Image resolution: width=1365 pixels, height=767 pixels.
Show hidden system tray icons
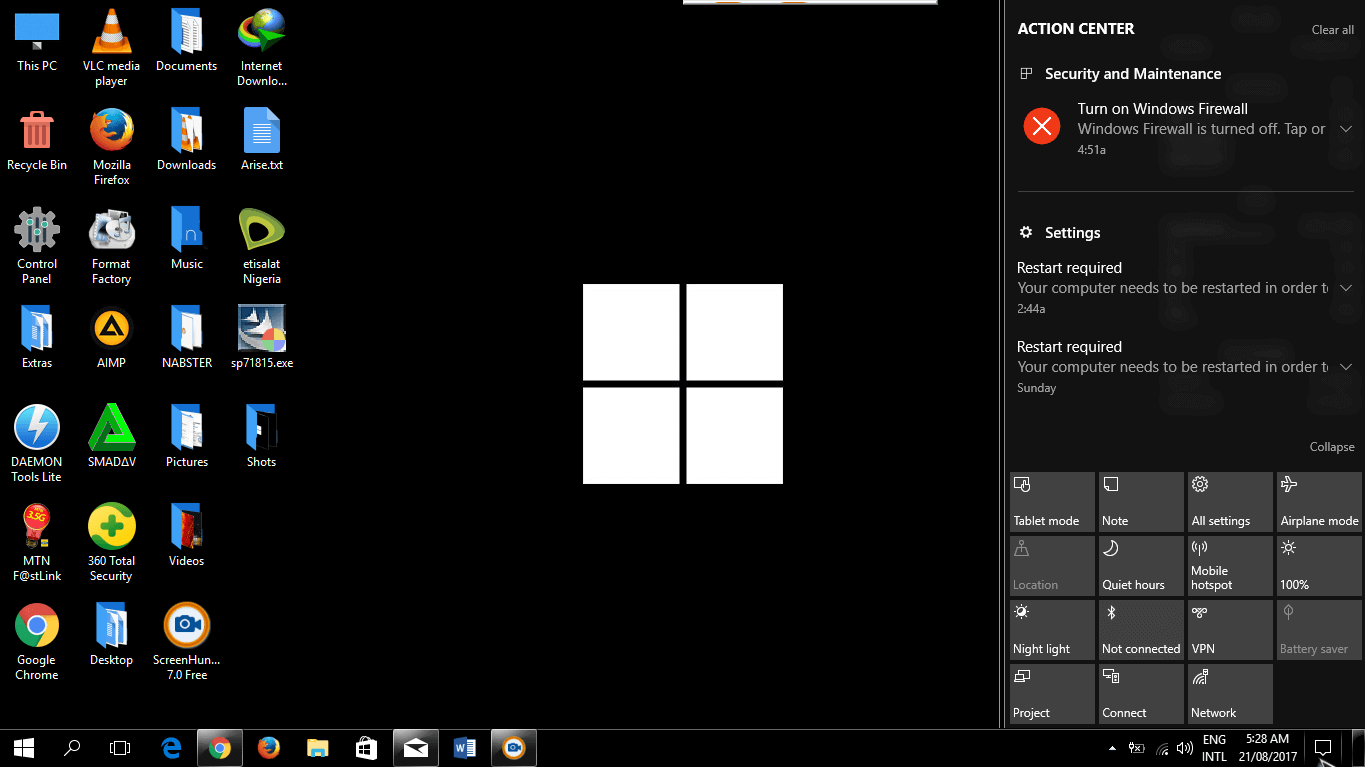(x=1112, y=748)
